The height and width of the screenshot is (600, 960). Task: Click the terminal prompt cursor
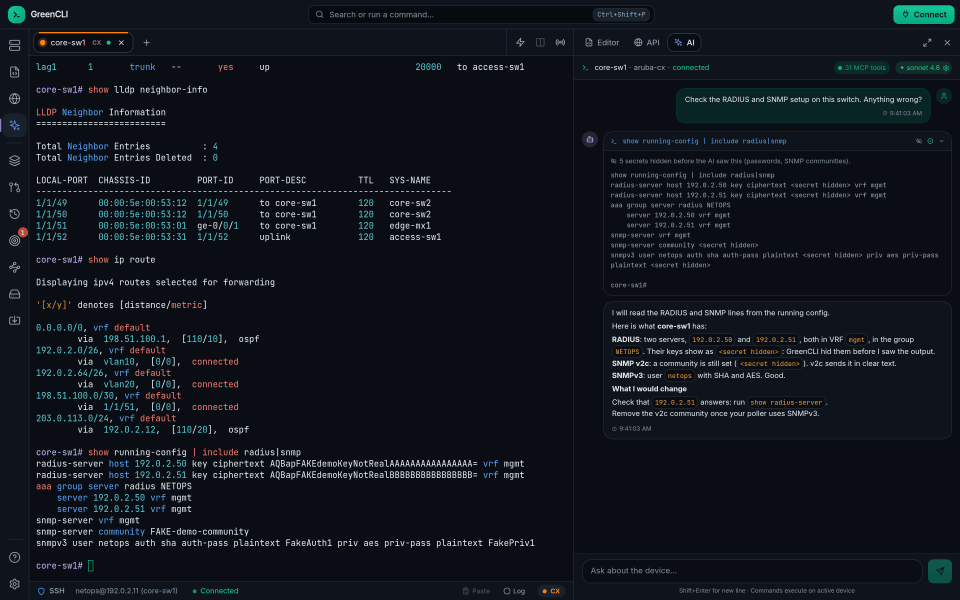(91, 566)
